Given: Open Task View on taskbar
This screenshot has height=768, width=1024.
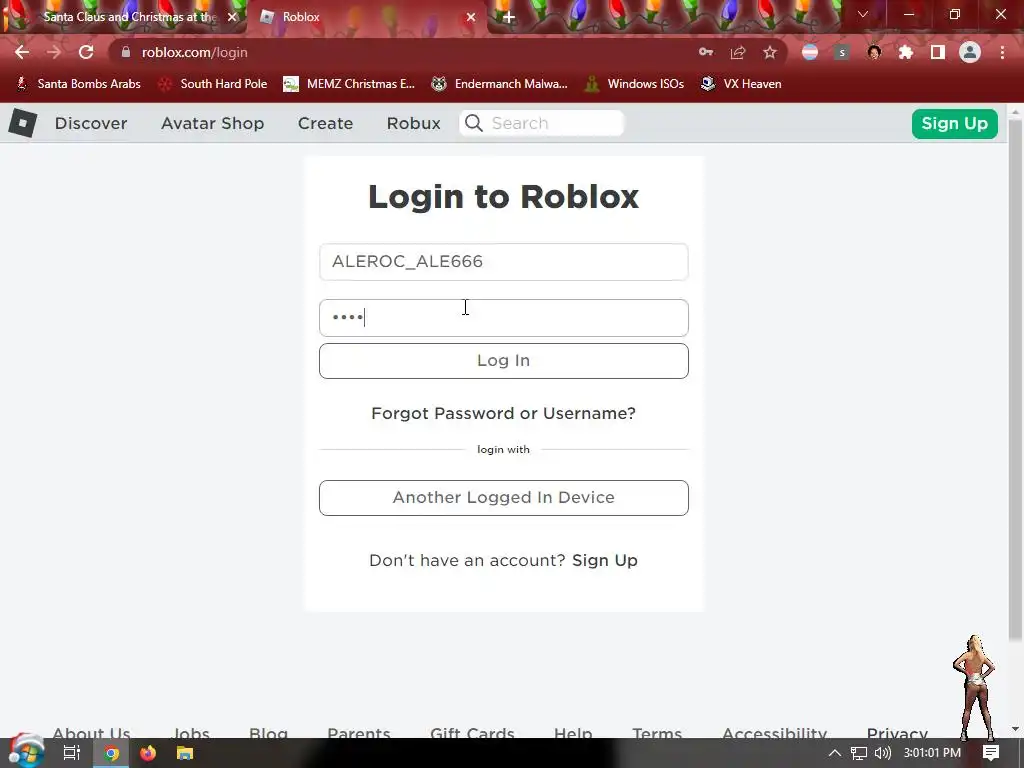Looking at the screenshot, I should (x=71, y=753).
